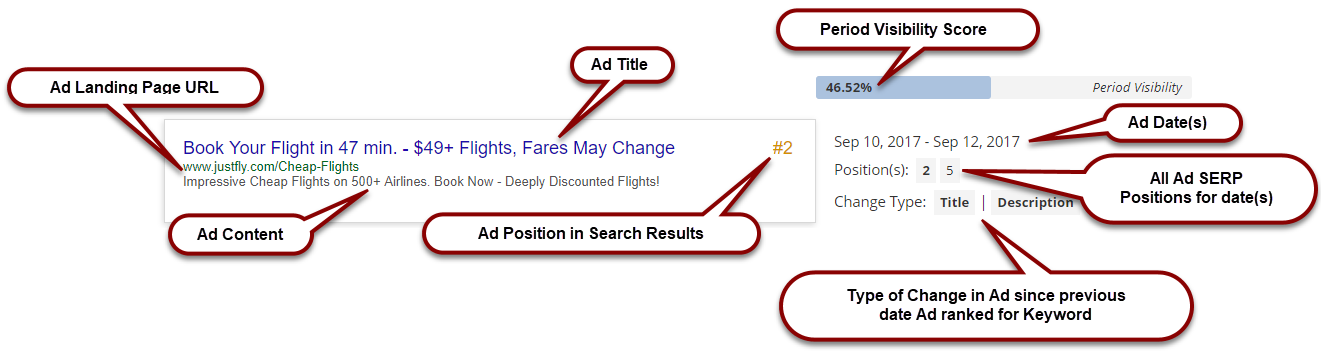Click the Period Visibility label on the bar

(x=1137, y=88)
